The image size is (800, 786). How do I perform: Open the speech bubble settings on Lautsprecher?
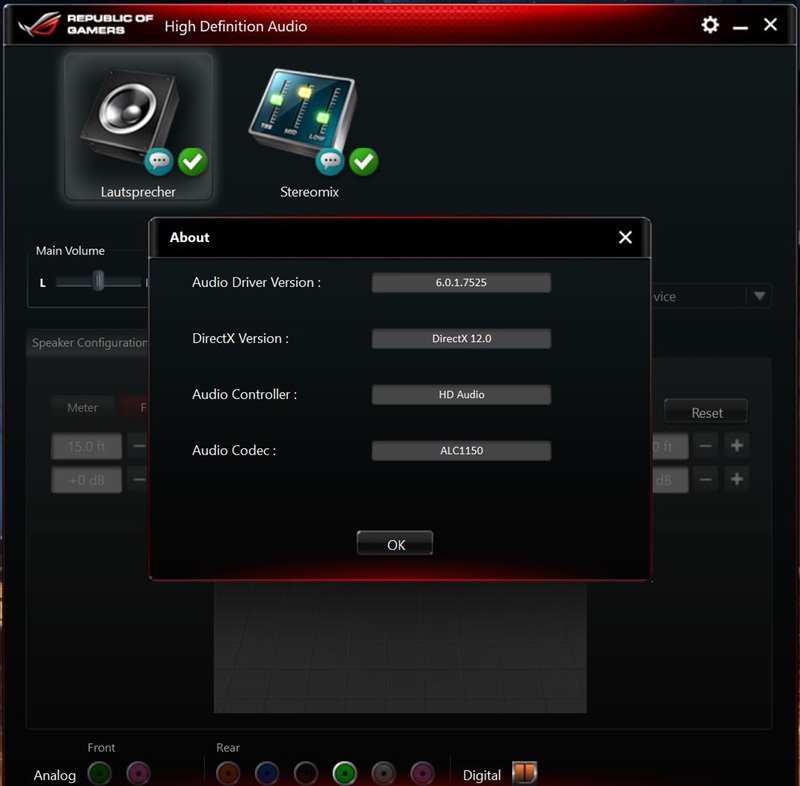point(160,161)
